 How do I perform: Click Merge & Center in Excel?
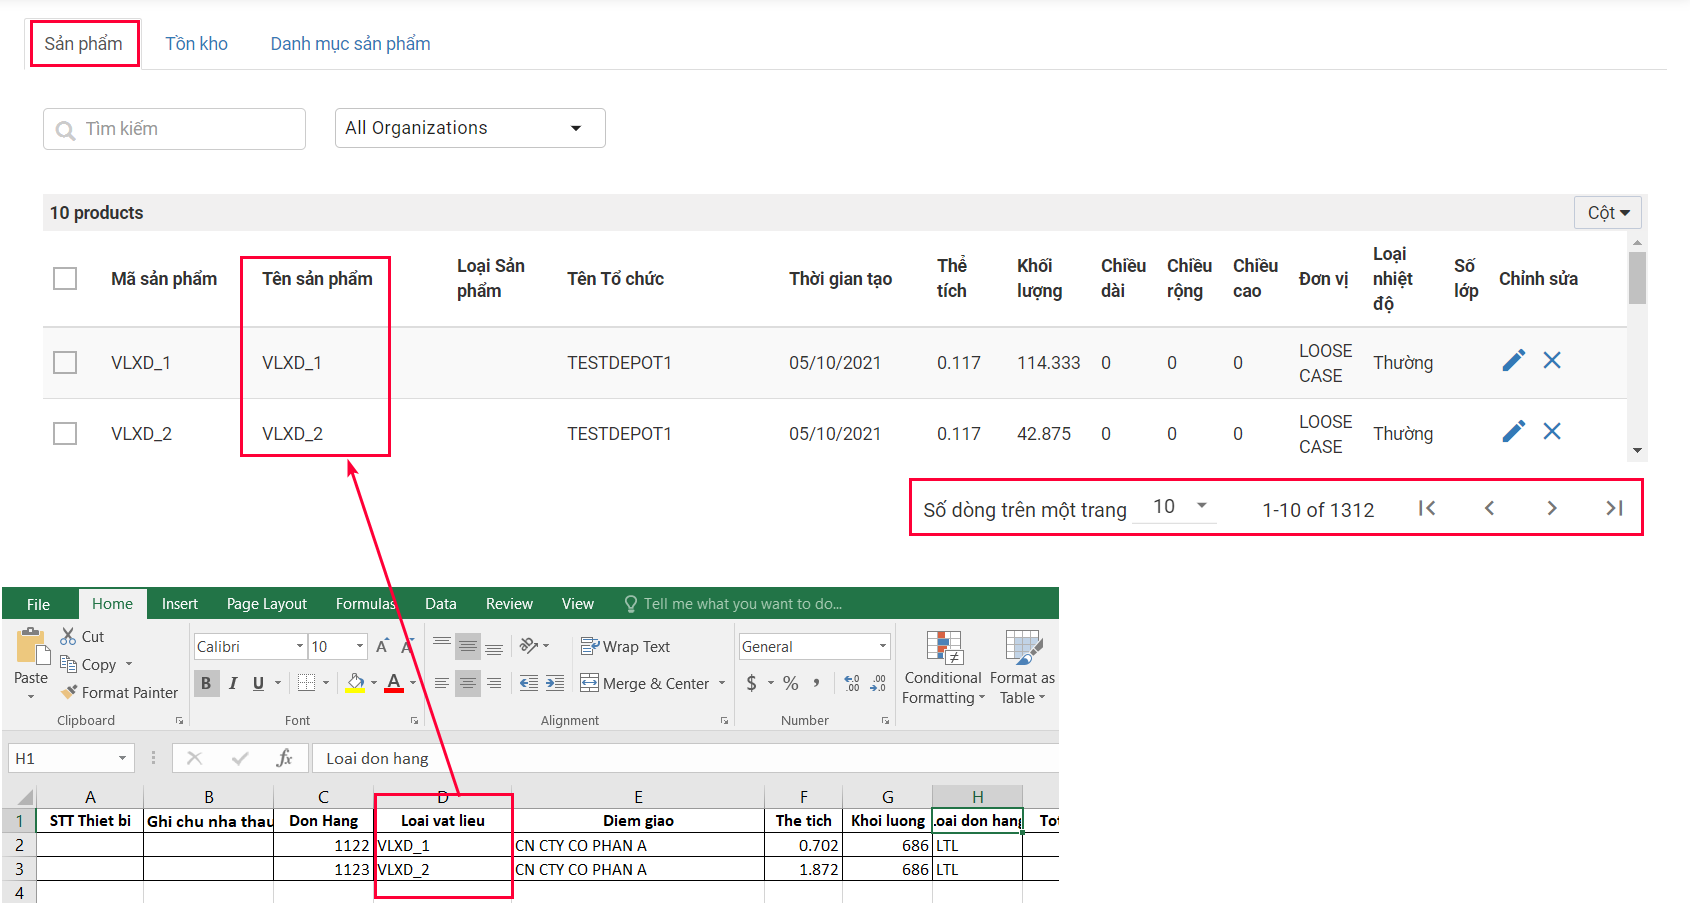coord(645,683)
